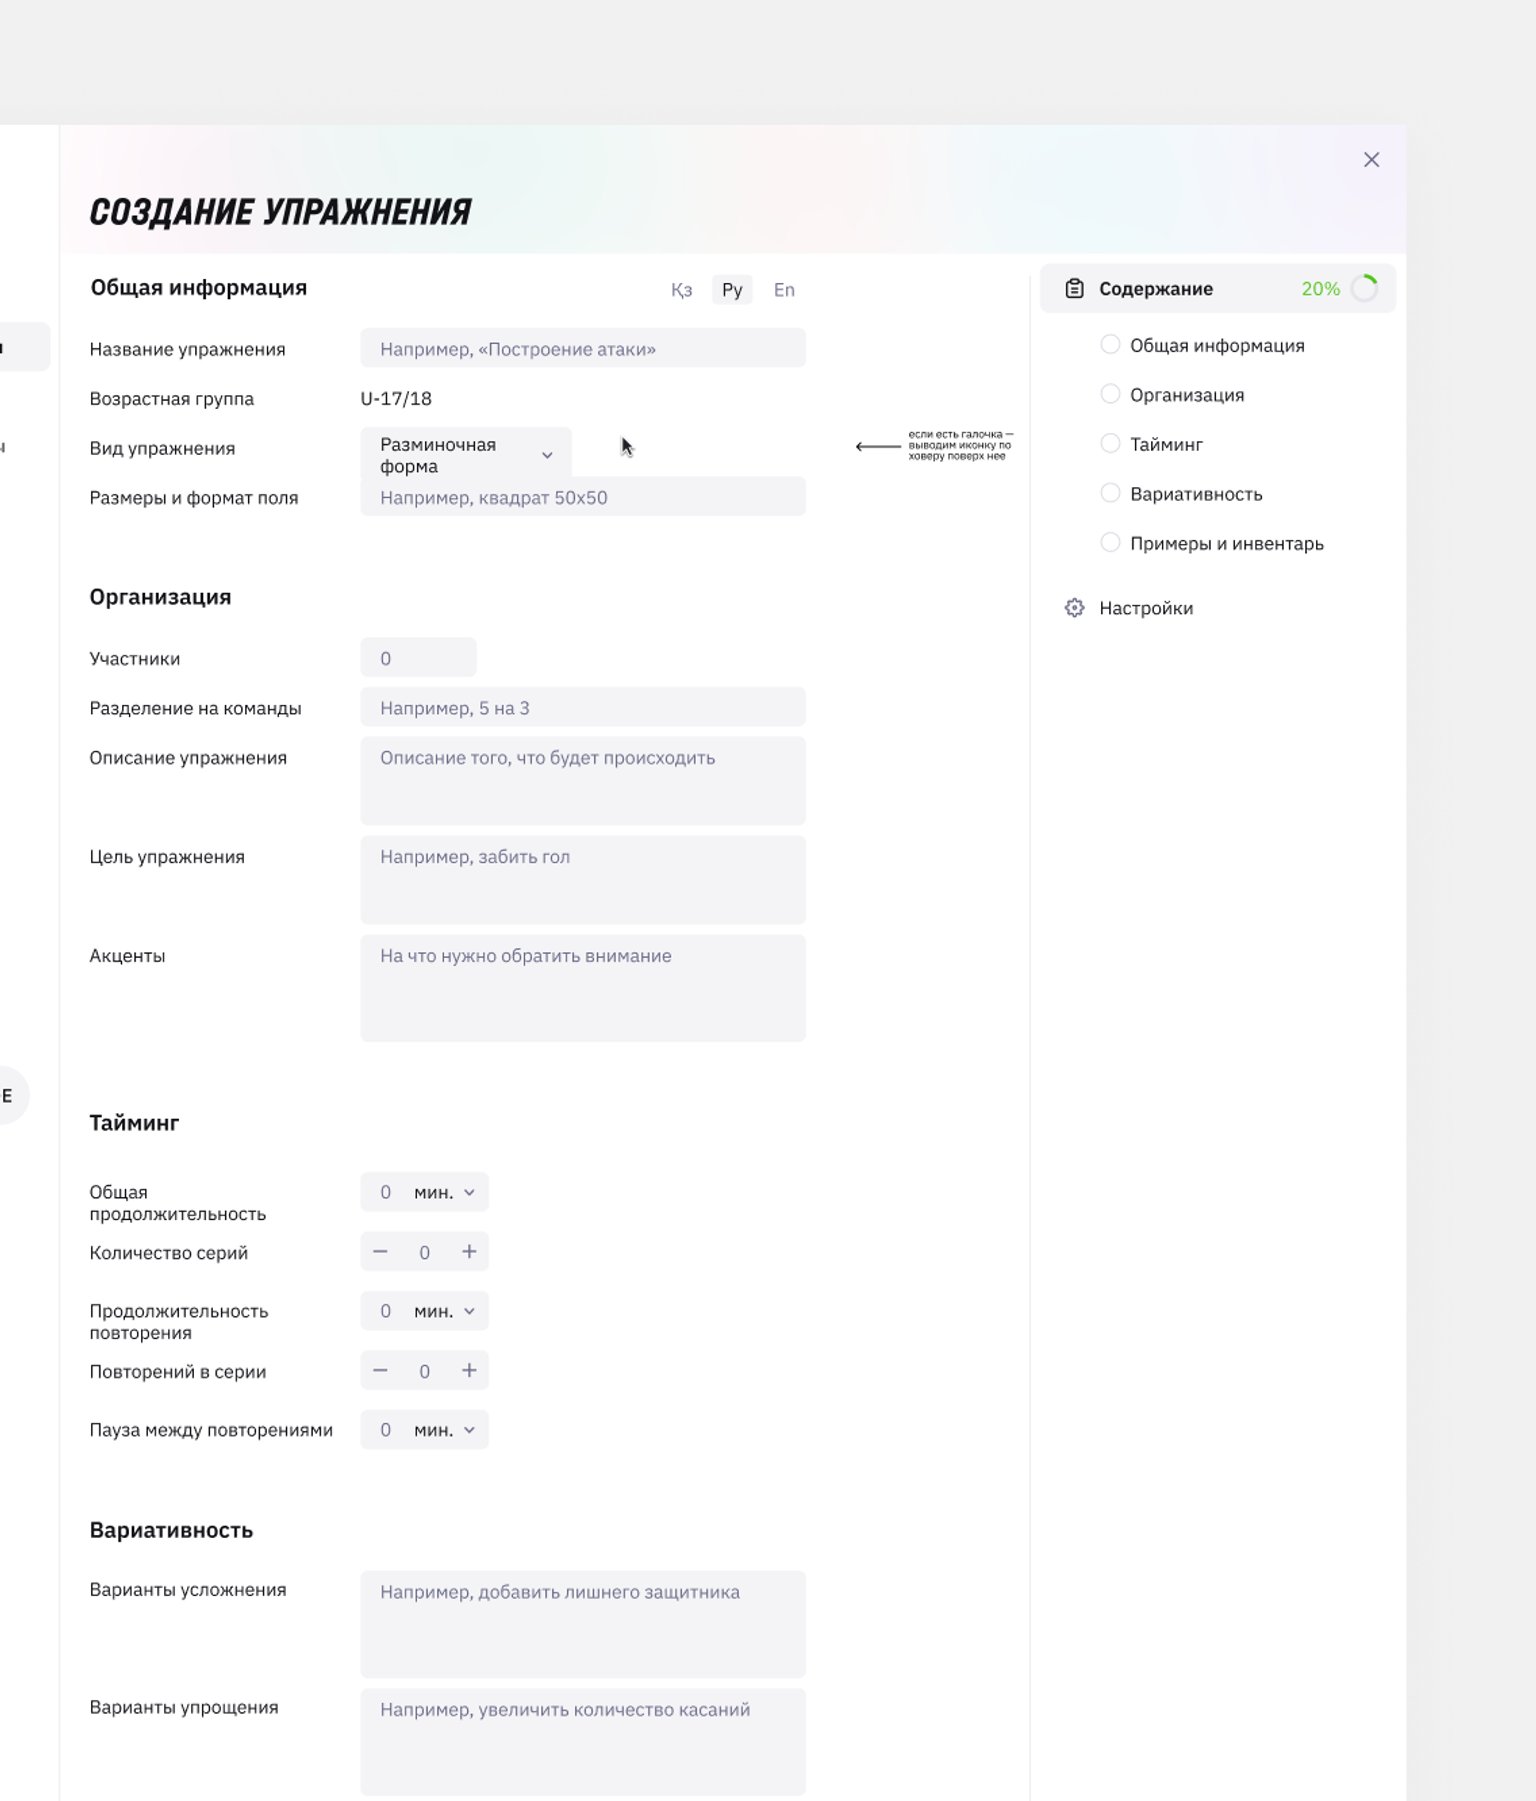Image resolution: width=1536 pixels, height=1801 pixels.
Task: Click the U-17/18 age group value
Action: (396, 399)
